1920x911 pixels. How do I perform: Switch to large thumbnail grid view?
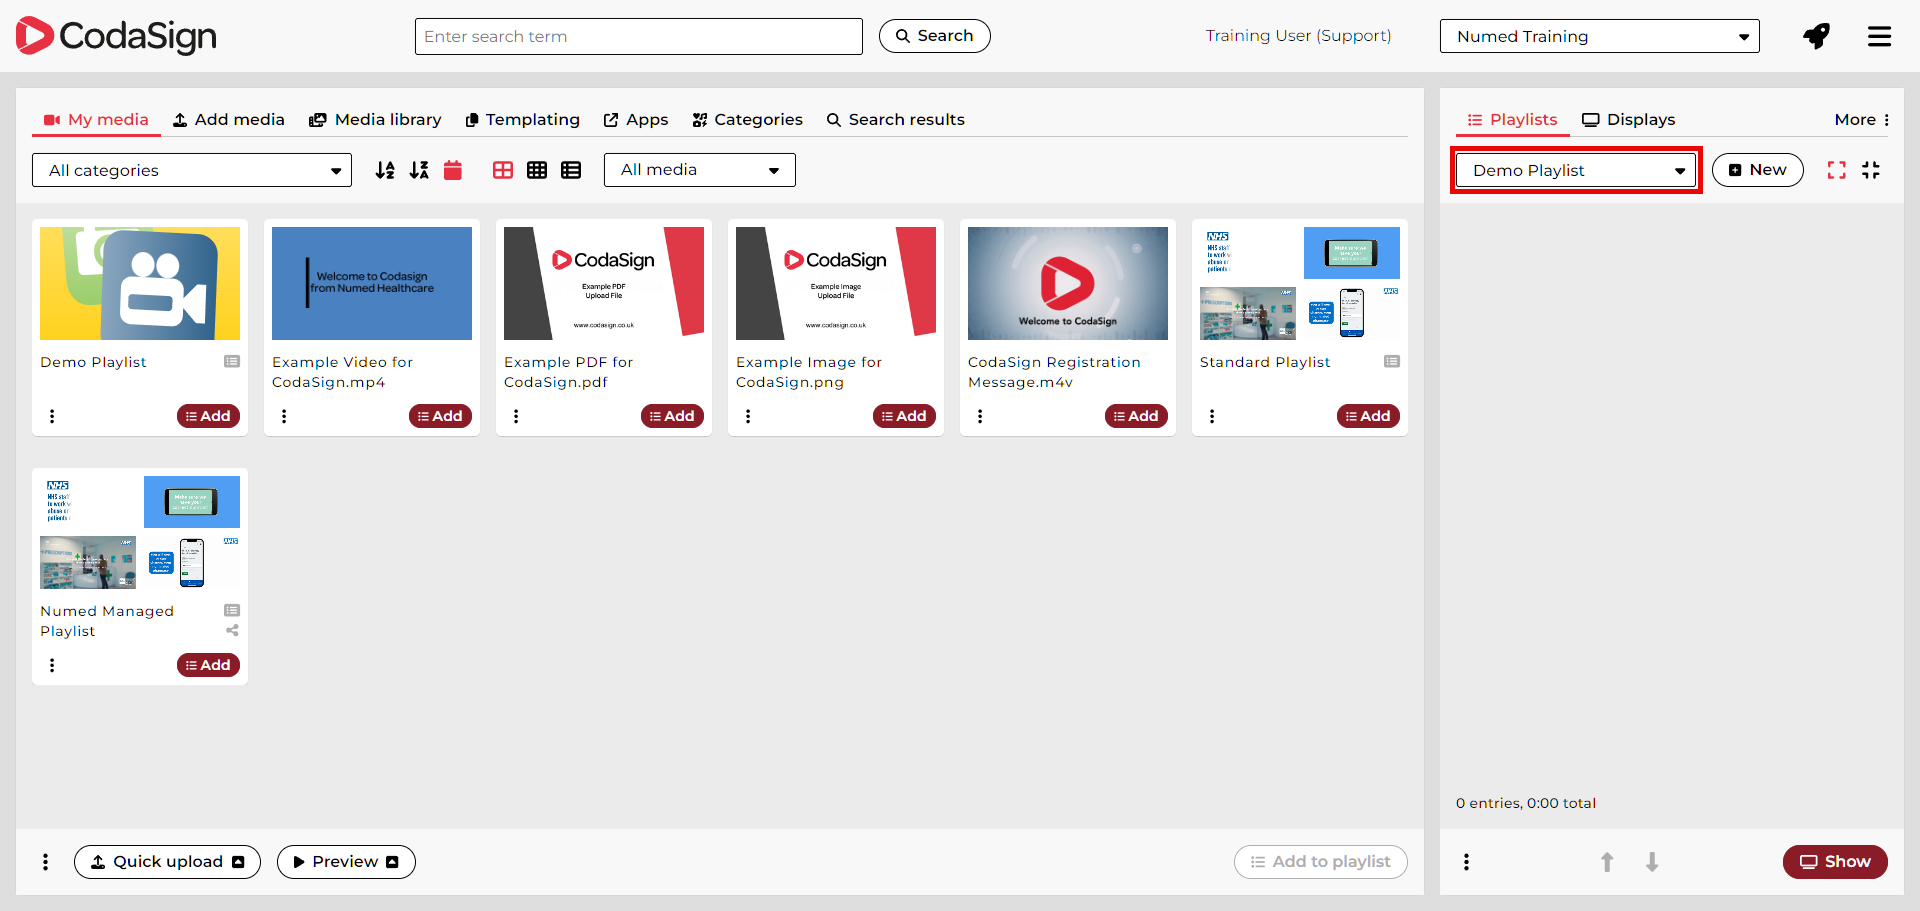503,170
